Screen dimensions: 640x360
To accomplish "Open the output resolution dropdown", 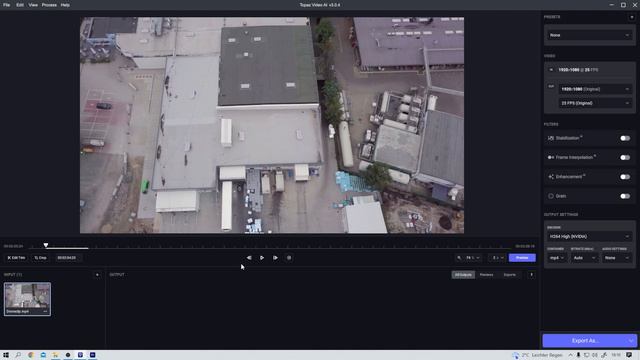I will point(595,89).
